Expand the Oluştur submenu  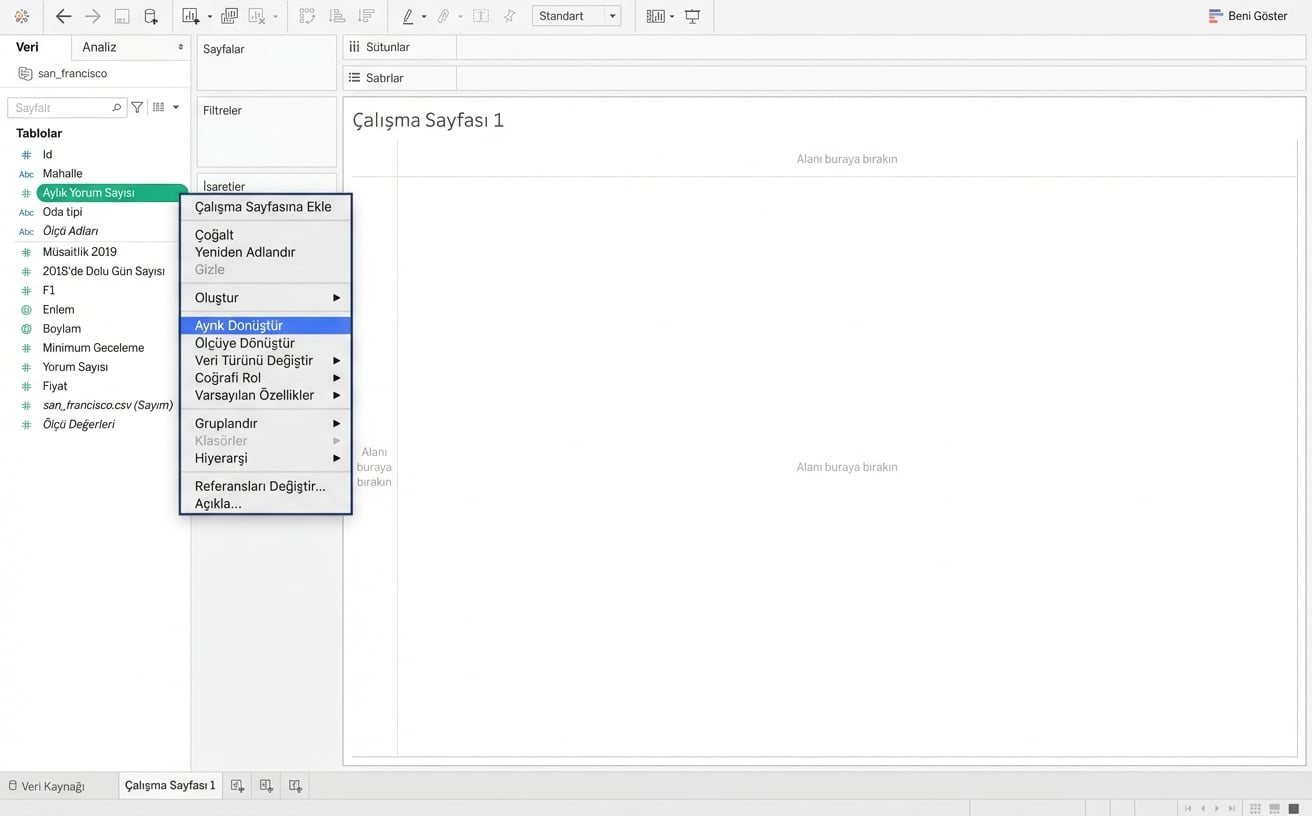click(265, 298)
